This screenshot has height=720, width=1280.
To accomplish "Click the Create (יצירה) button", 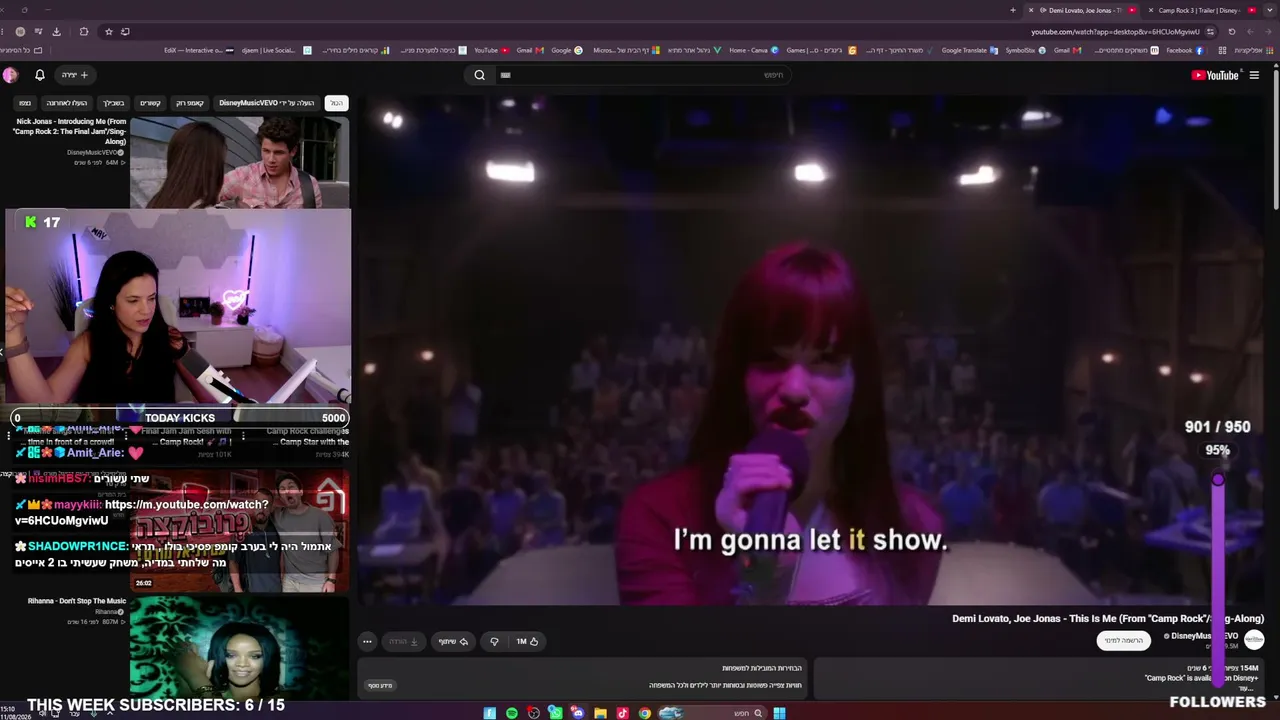I will (x=75, y=75).
